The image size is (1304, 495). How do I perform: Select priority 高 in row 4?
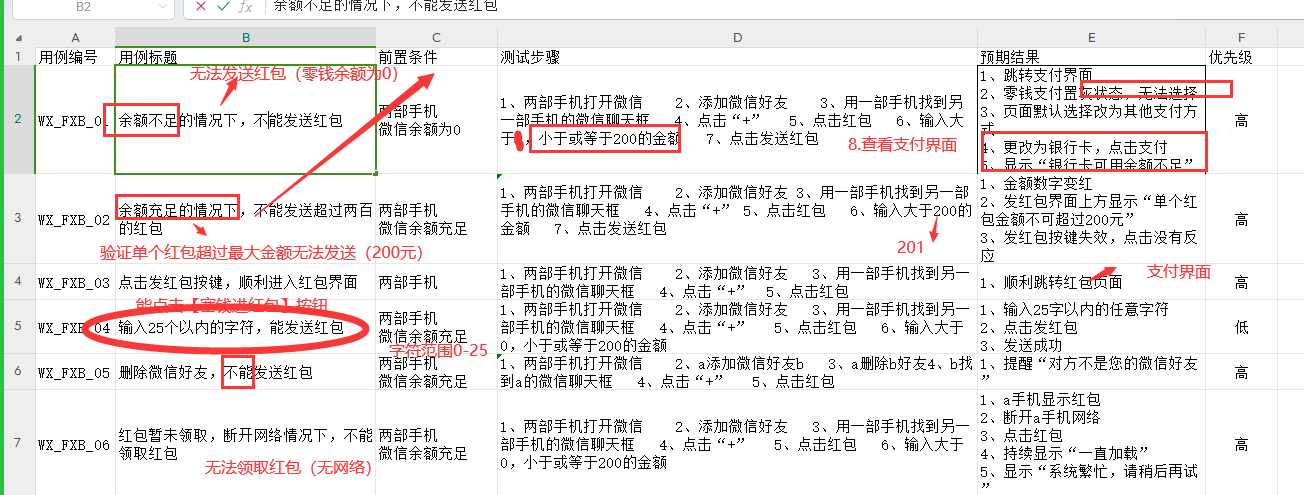1241,282
